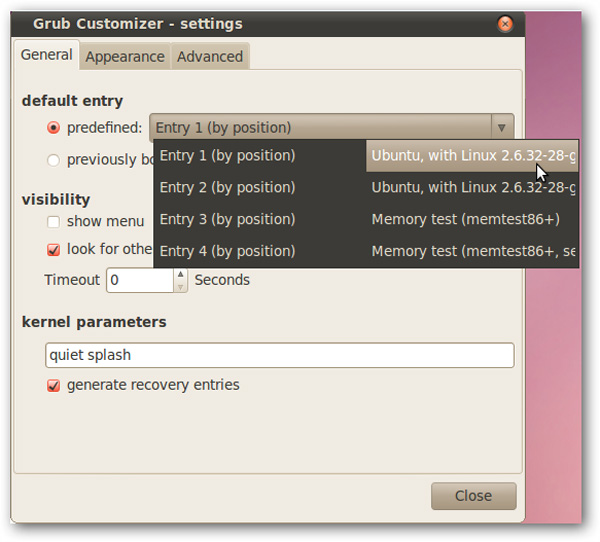Image resolution: width=600 pixels, height=542 pixels.
Task: Click the kernel parameters text field
Action: click(x=280, y=355)
